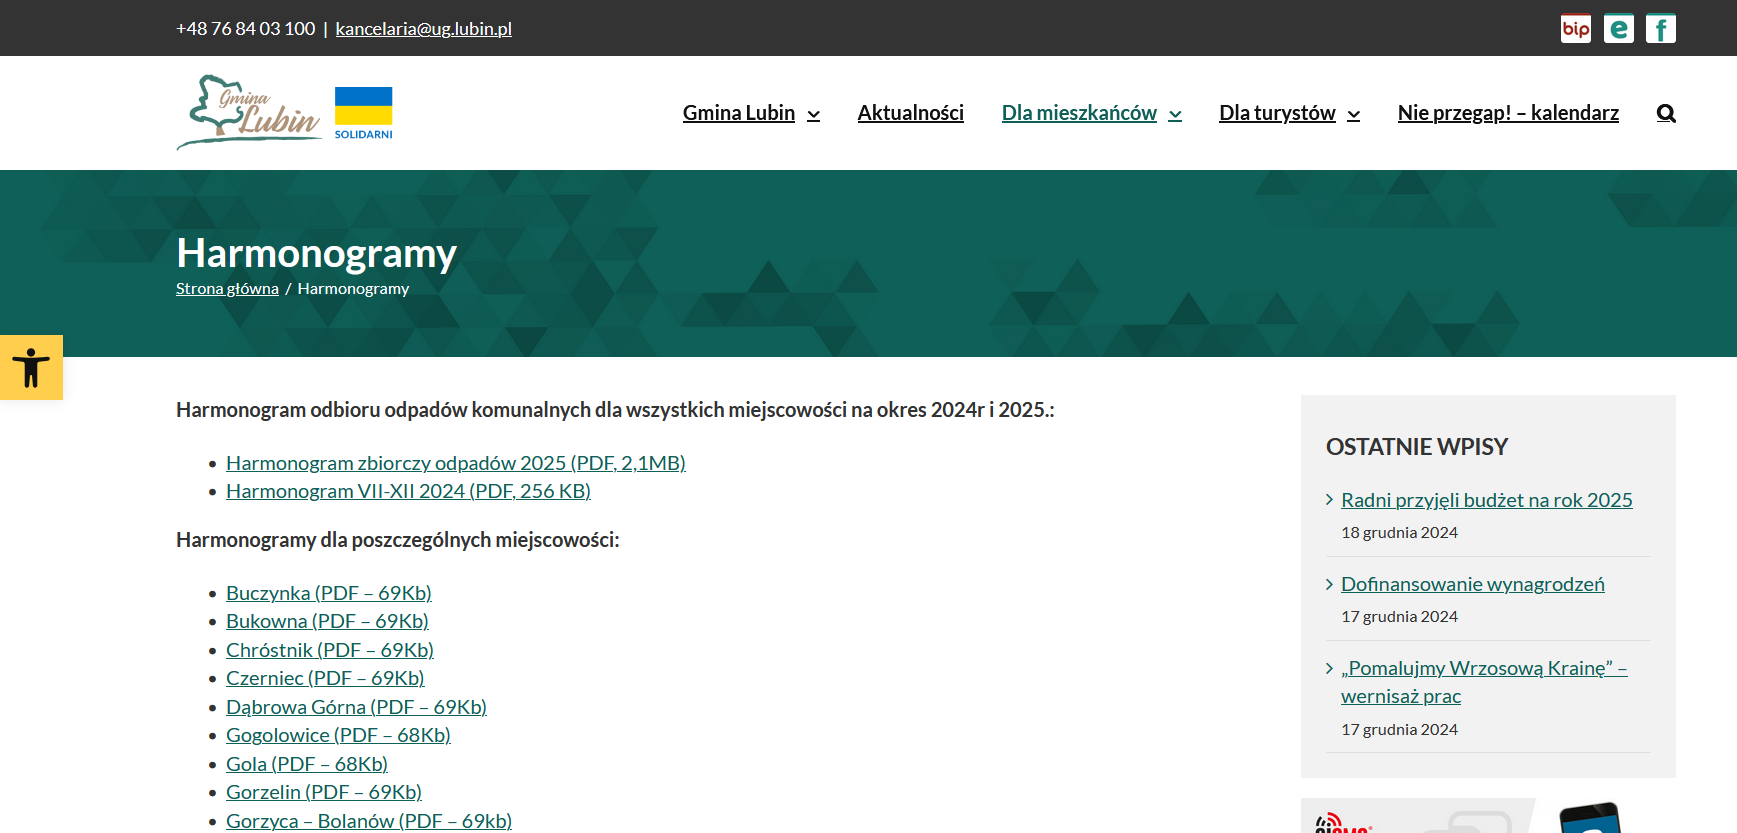Click the kancelaria@ug.lubin.pl email link
The height and width of the screenshot is (833, 1737).
[423, 29]
